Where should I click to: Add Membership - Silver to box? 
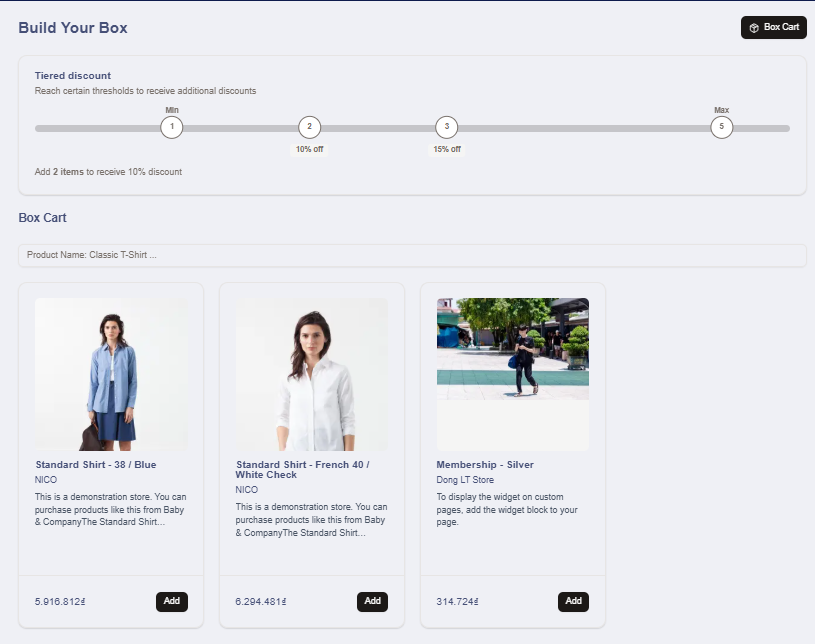click(x=573, y=601)
